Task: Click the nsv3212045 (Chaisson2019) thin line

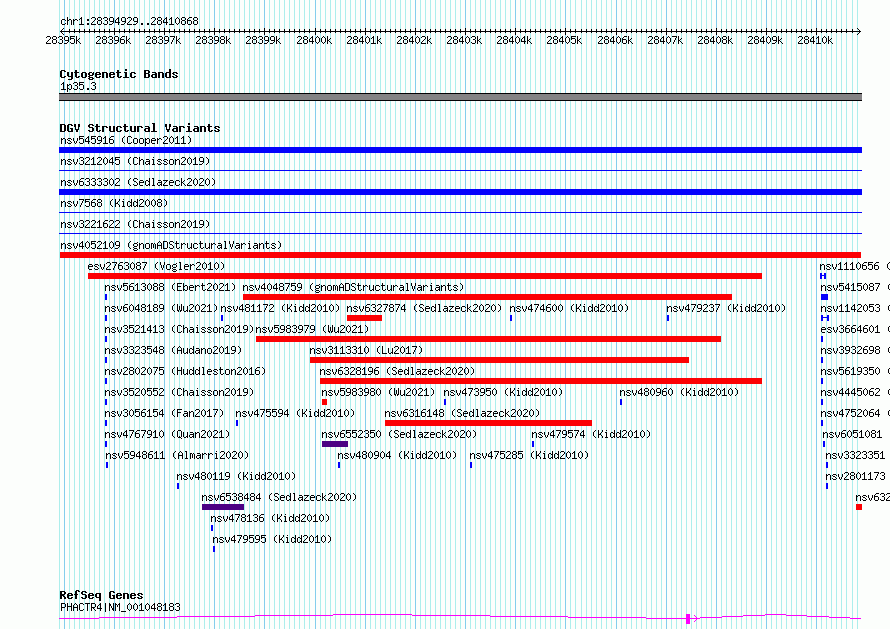Action: (x=460, y=170)
